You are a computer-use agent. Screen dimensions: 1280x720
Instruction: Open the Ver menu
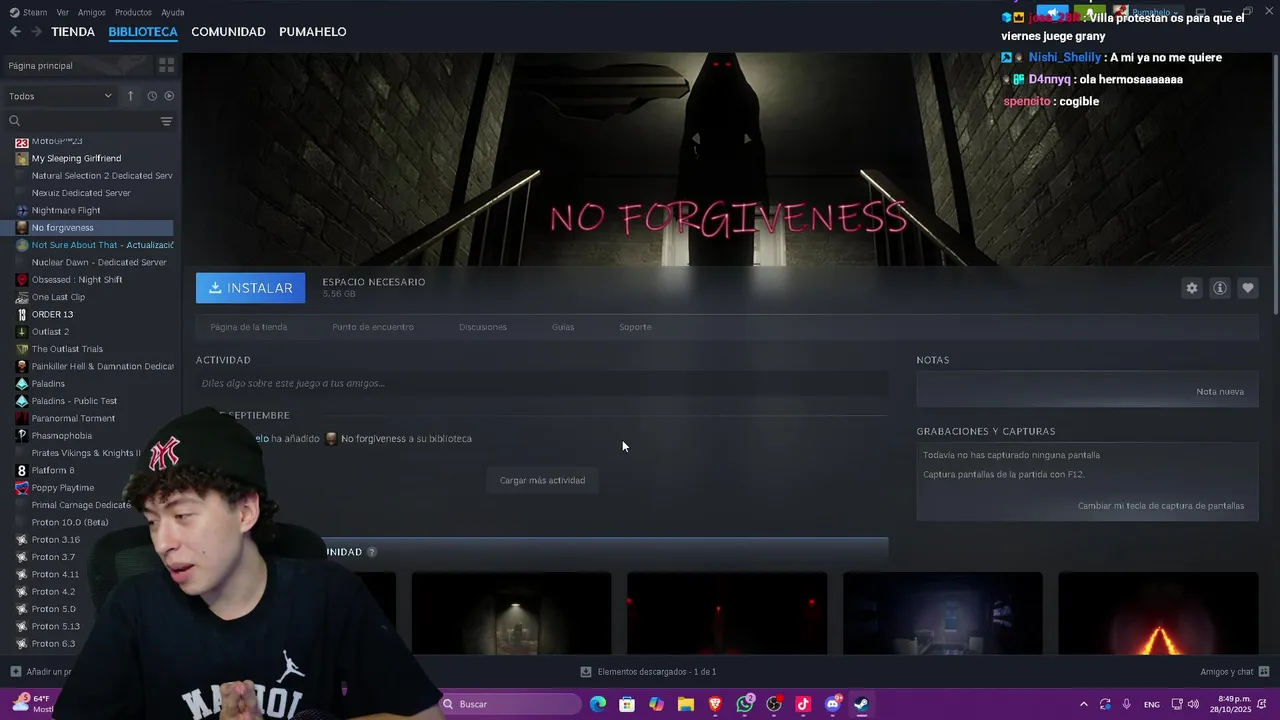click(63, 12)
